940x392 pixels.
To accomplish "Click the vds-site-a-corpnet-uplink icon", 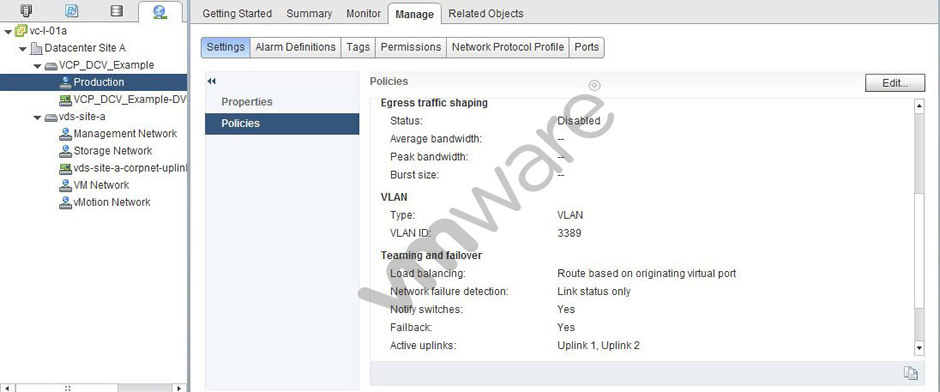I will [65, 168].
